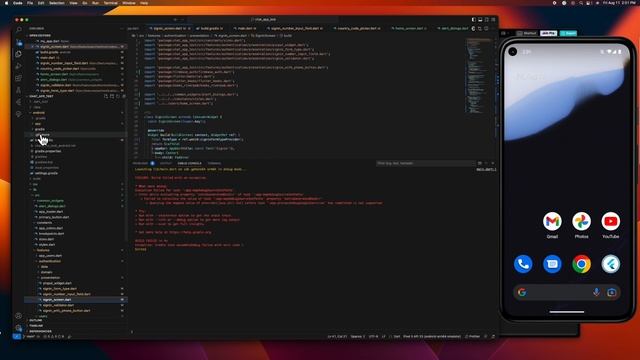Open the Terminal menu in the menu bar

110,3
